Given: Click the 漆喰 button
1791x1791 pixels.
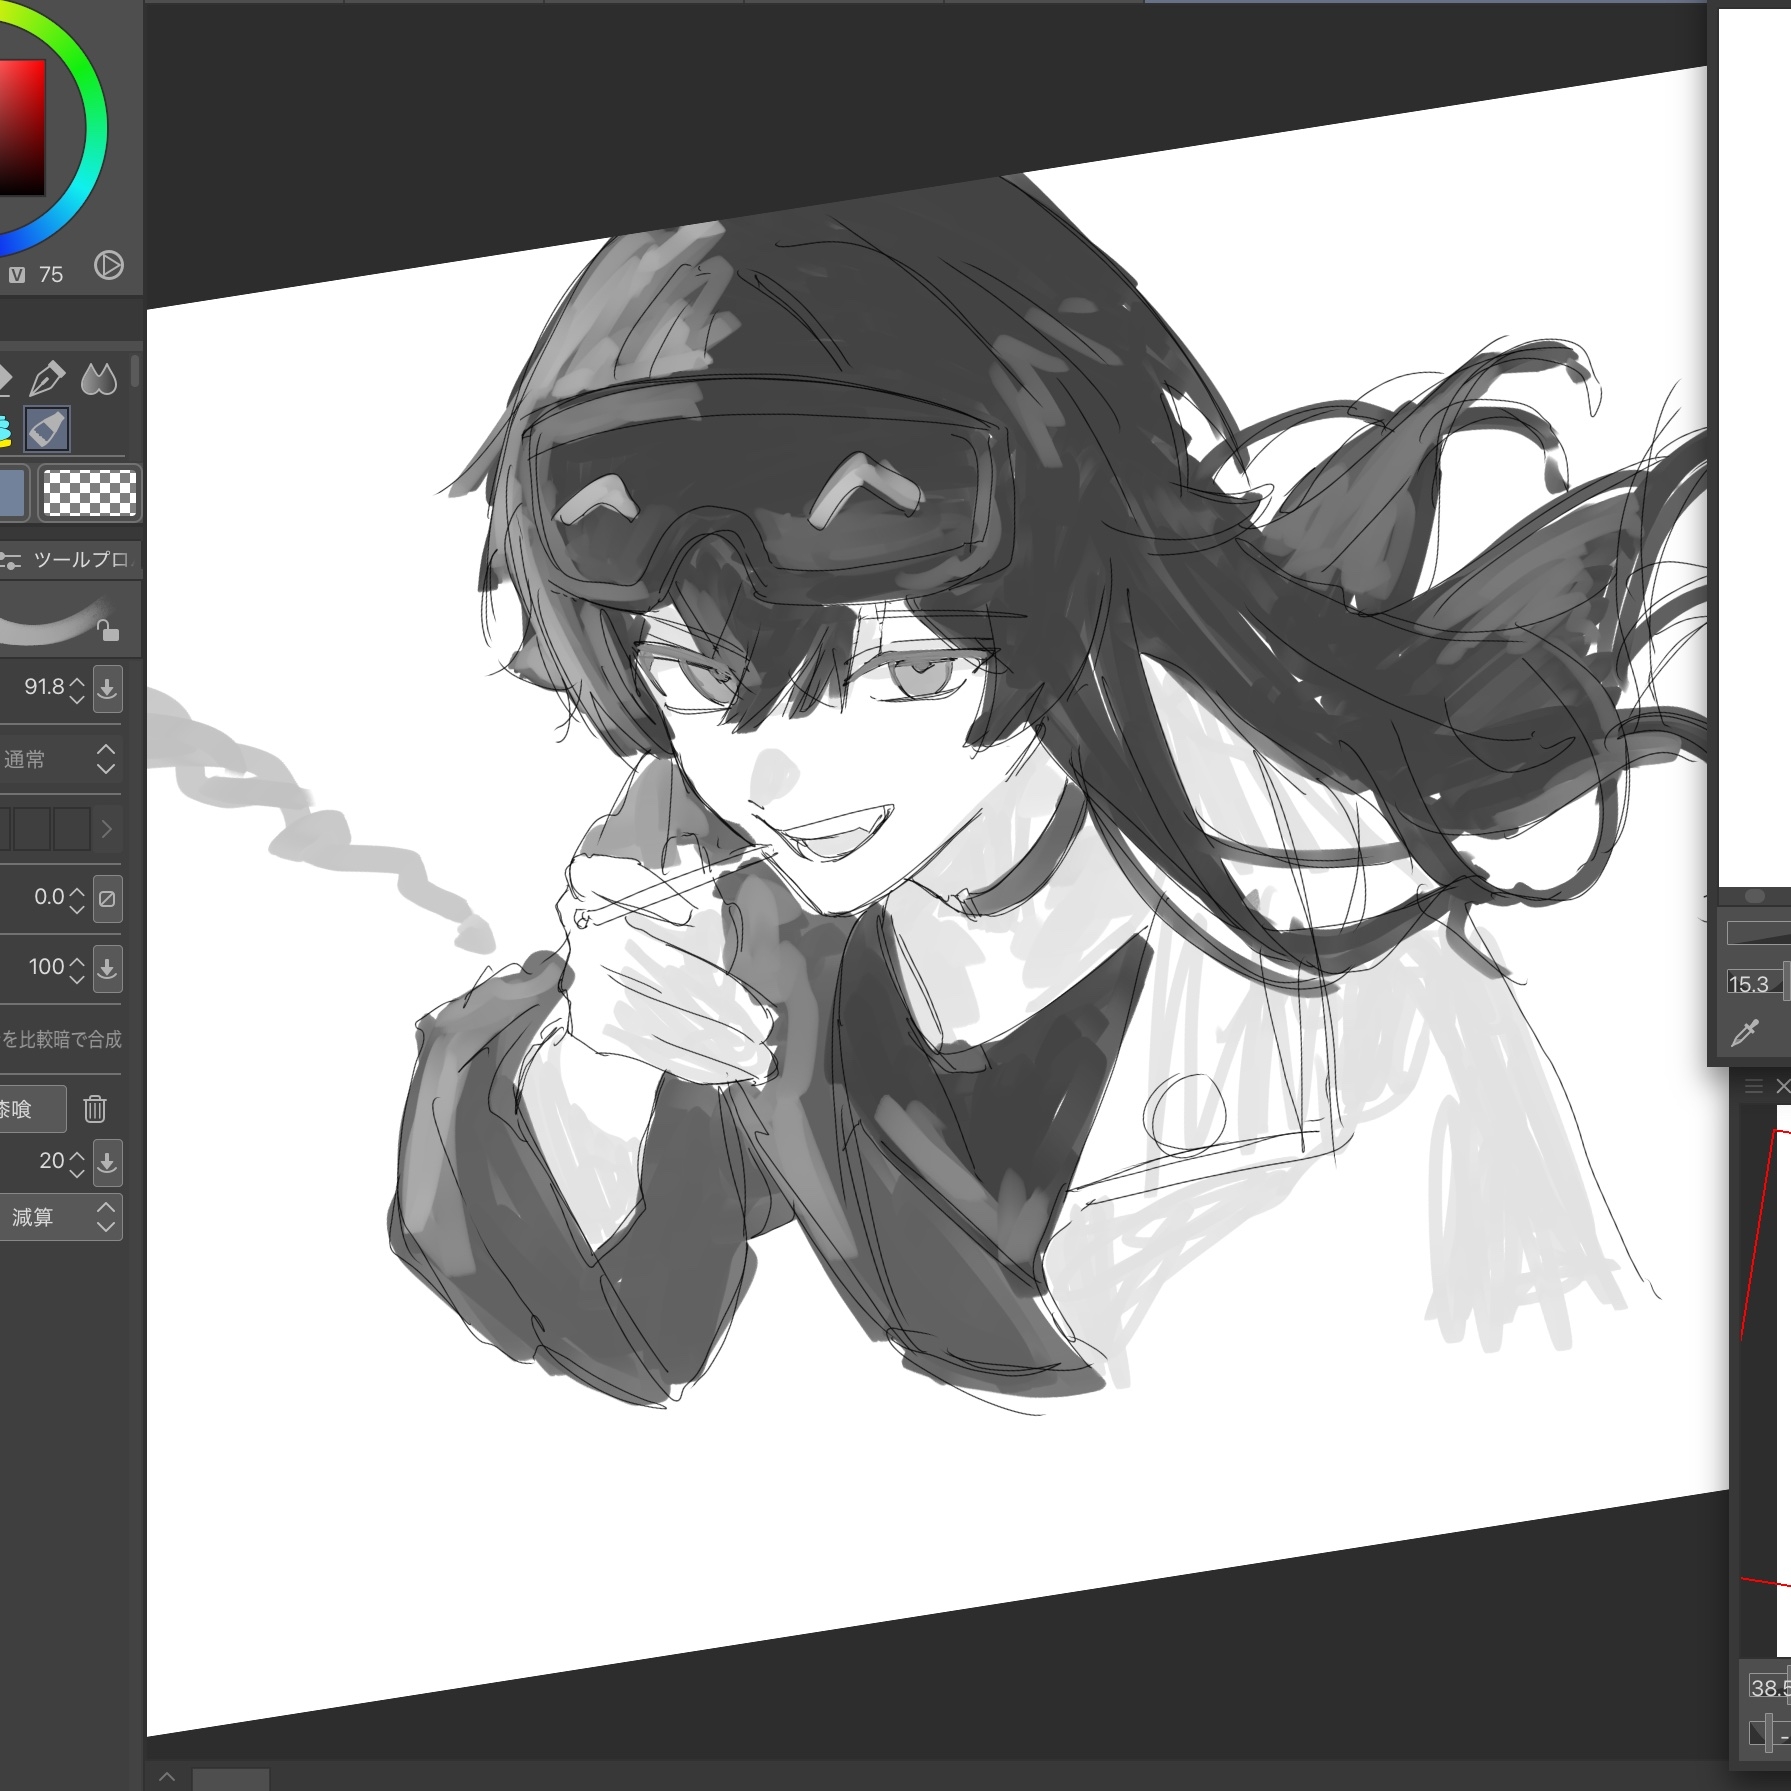Looking at the screenshot, I should [x=30, y=1109].
